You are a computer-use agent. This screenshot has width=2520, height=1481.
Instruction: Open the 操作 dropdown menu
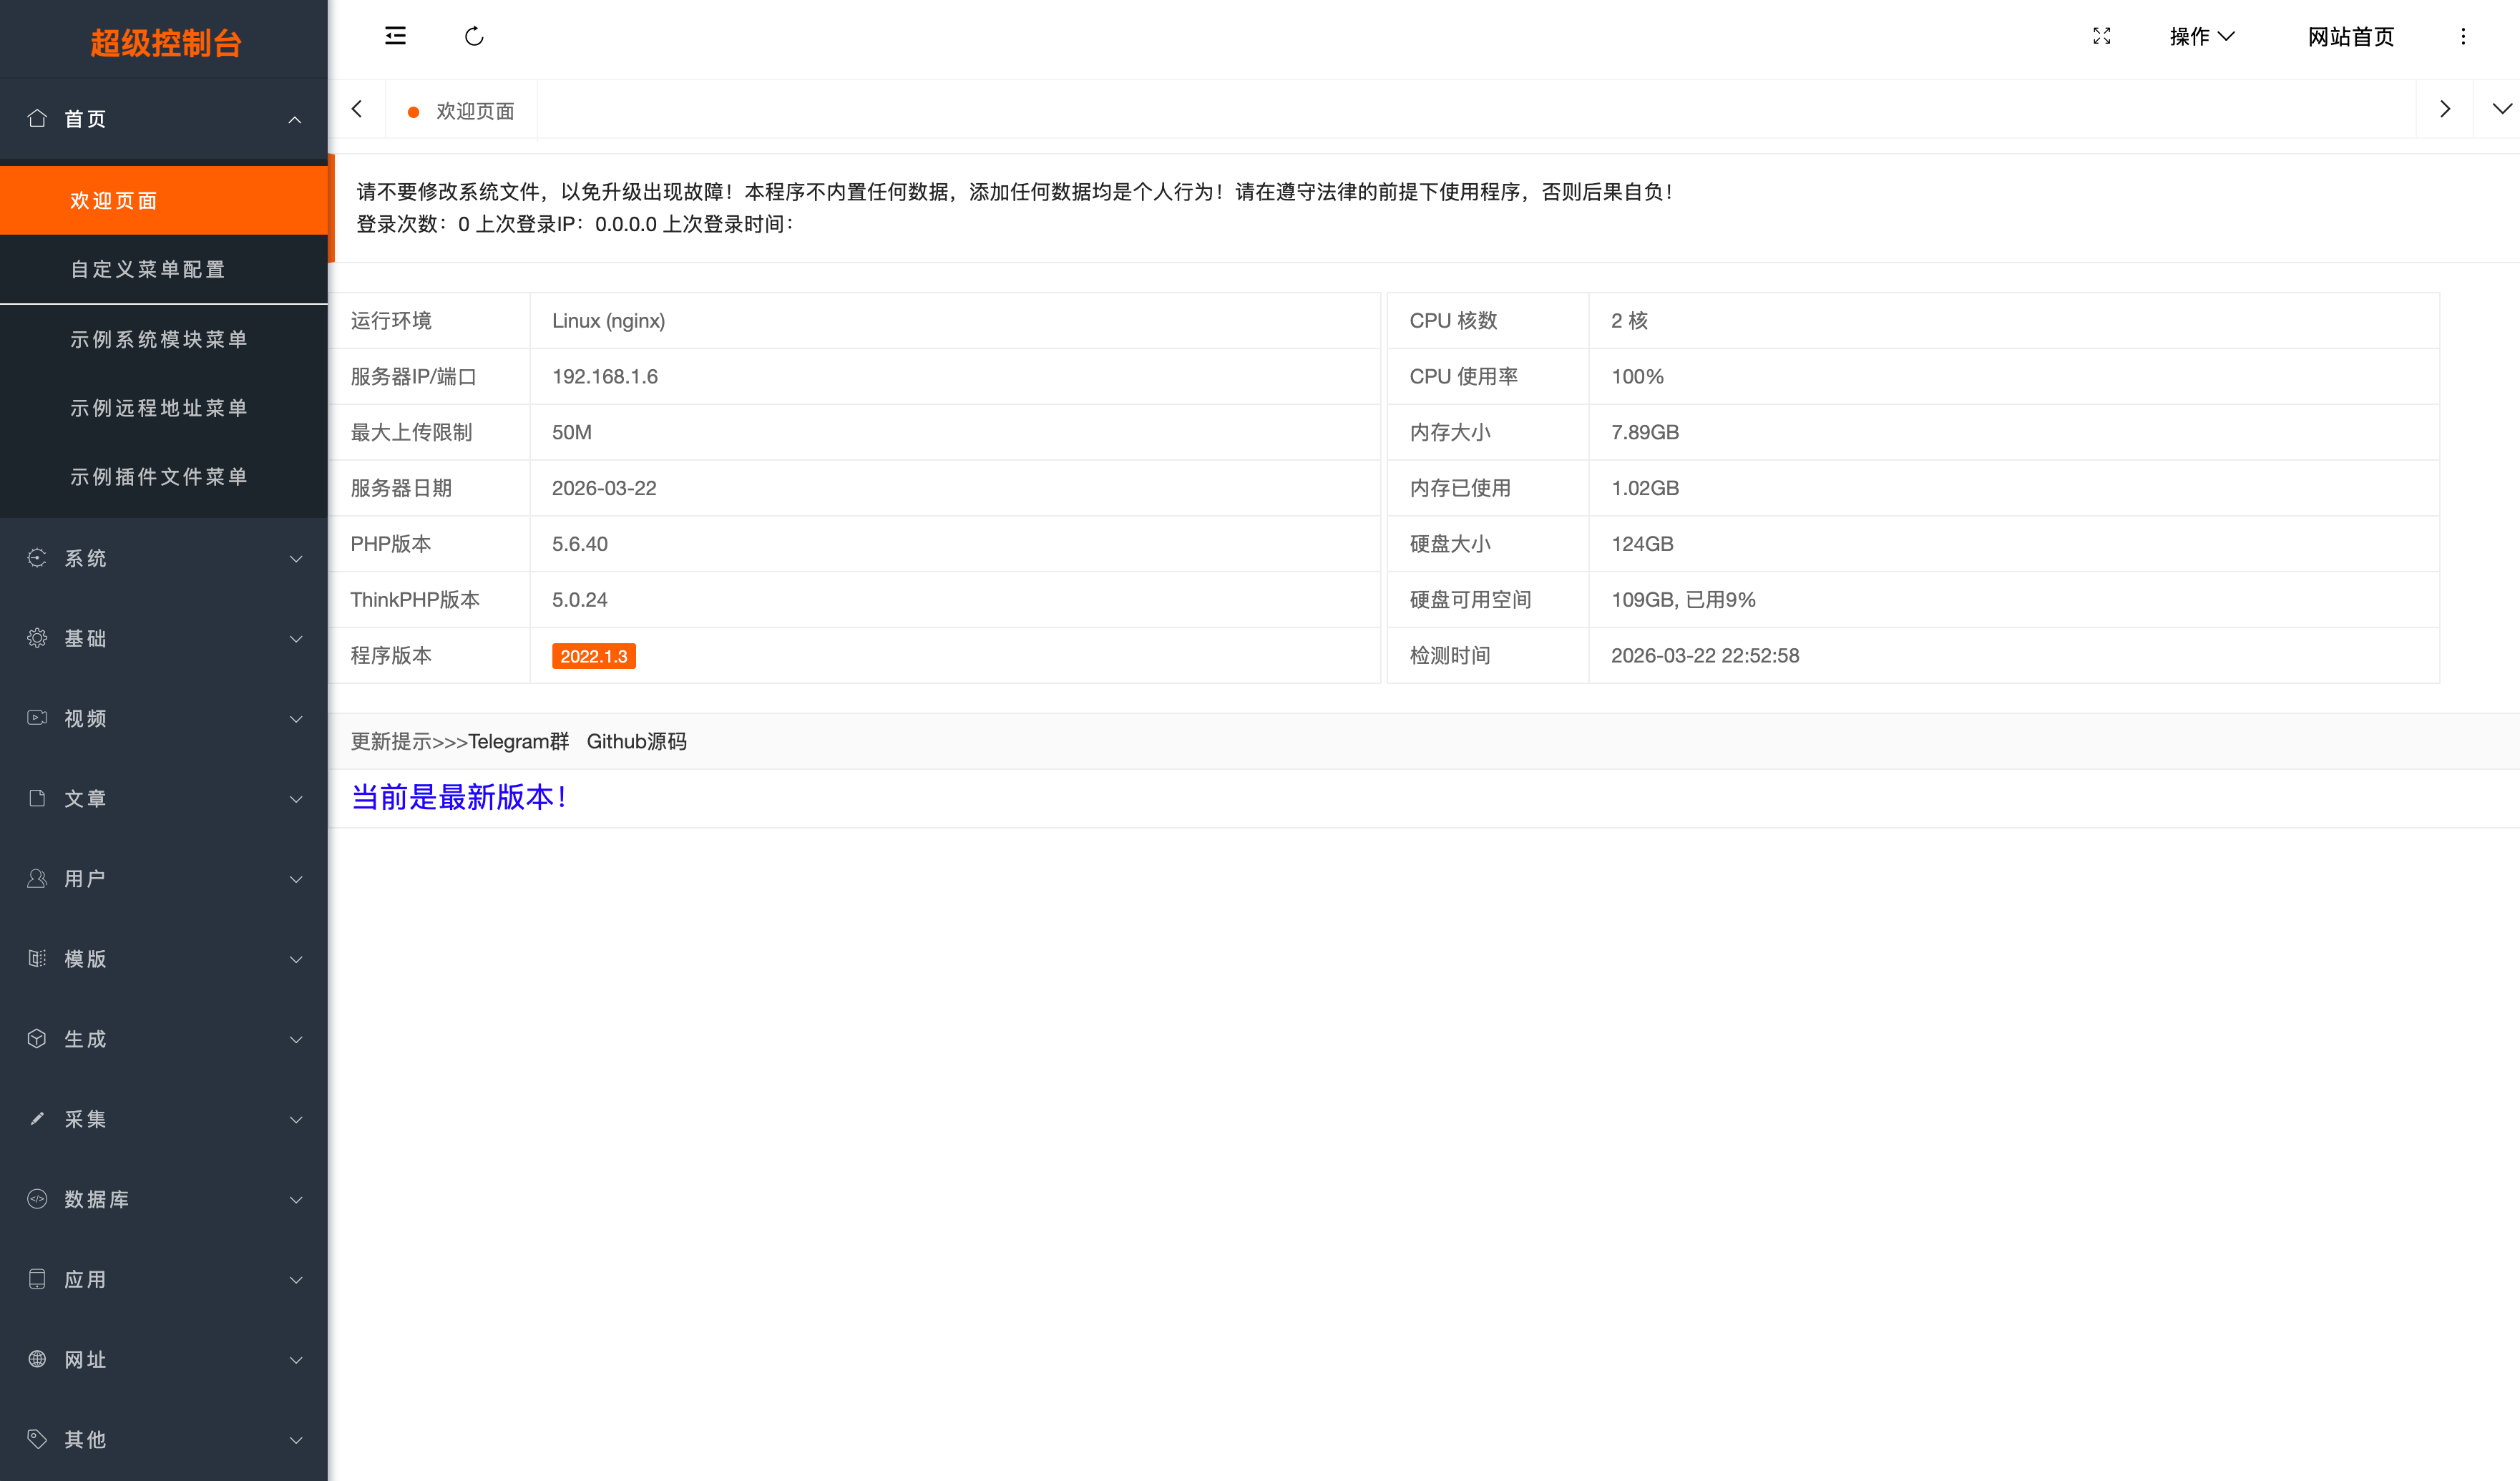(x=2201, y=37)
